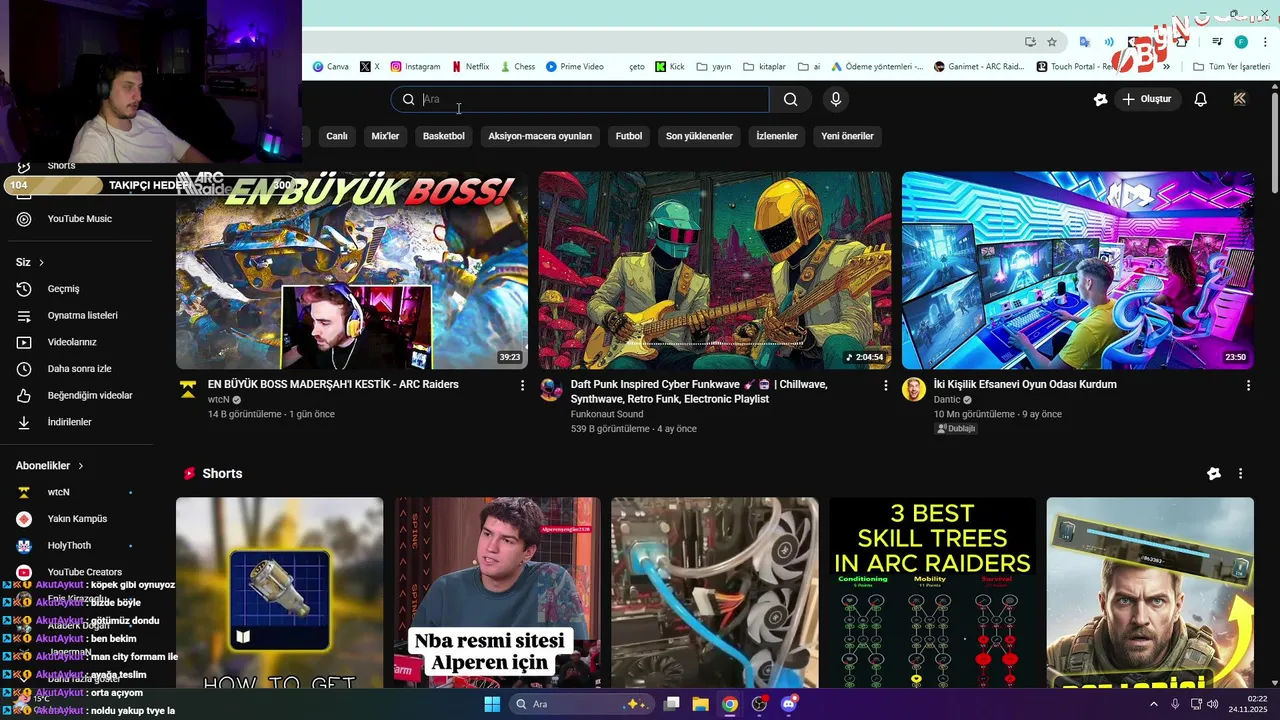Expand the Abonelikler section chevron
Image resolution: width=1280 pixels, height=720 pixels.
(81, 466)
